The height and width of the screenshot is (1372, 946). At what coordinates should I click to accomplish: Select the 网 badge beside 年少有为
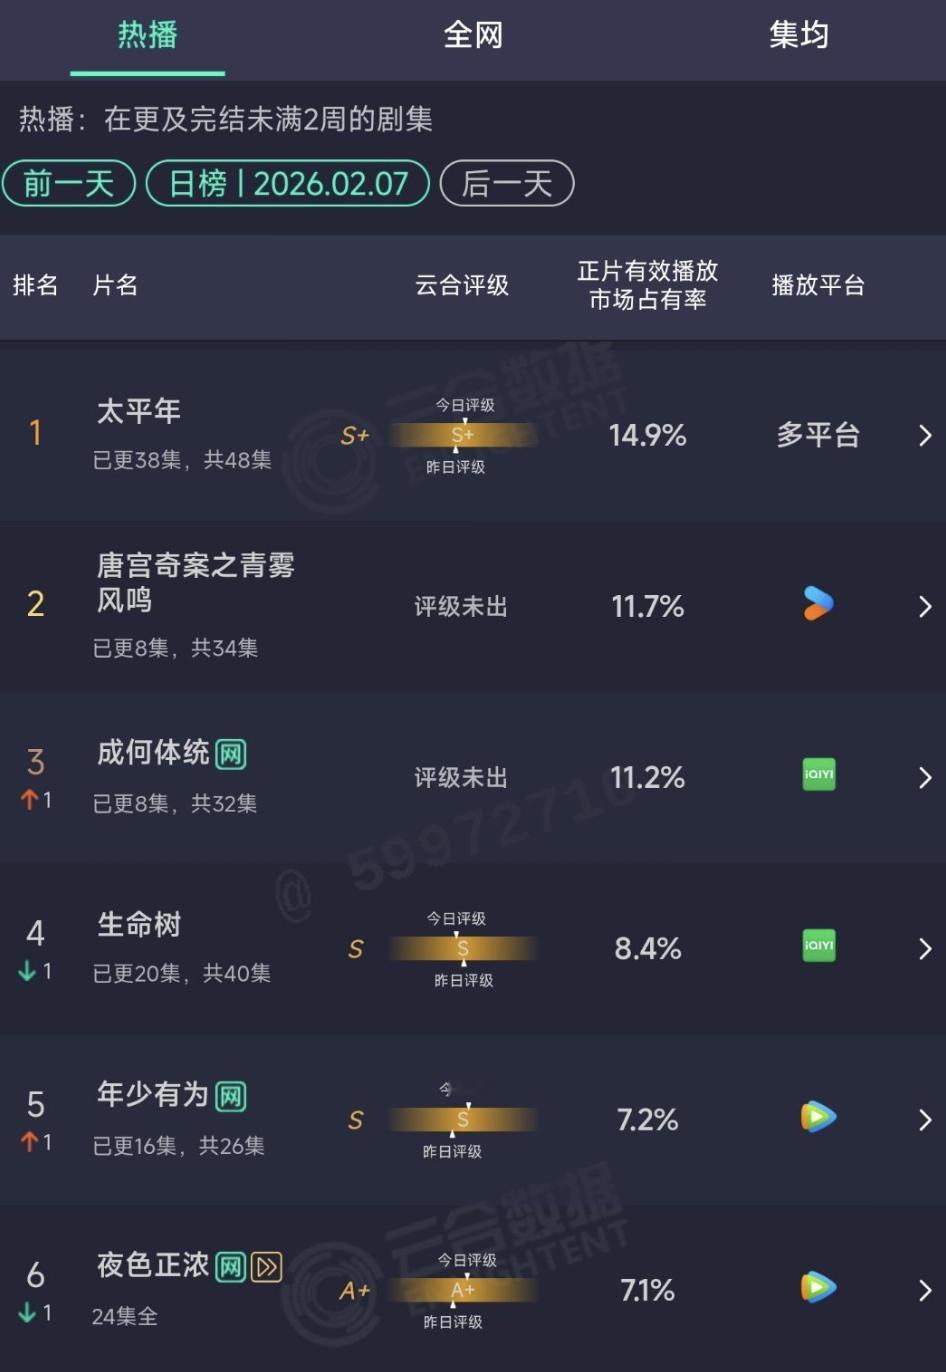[x=228, y=1095]
